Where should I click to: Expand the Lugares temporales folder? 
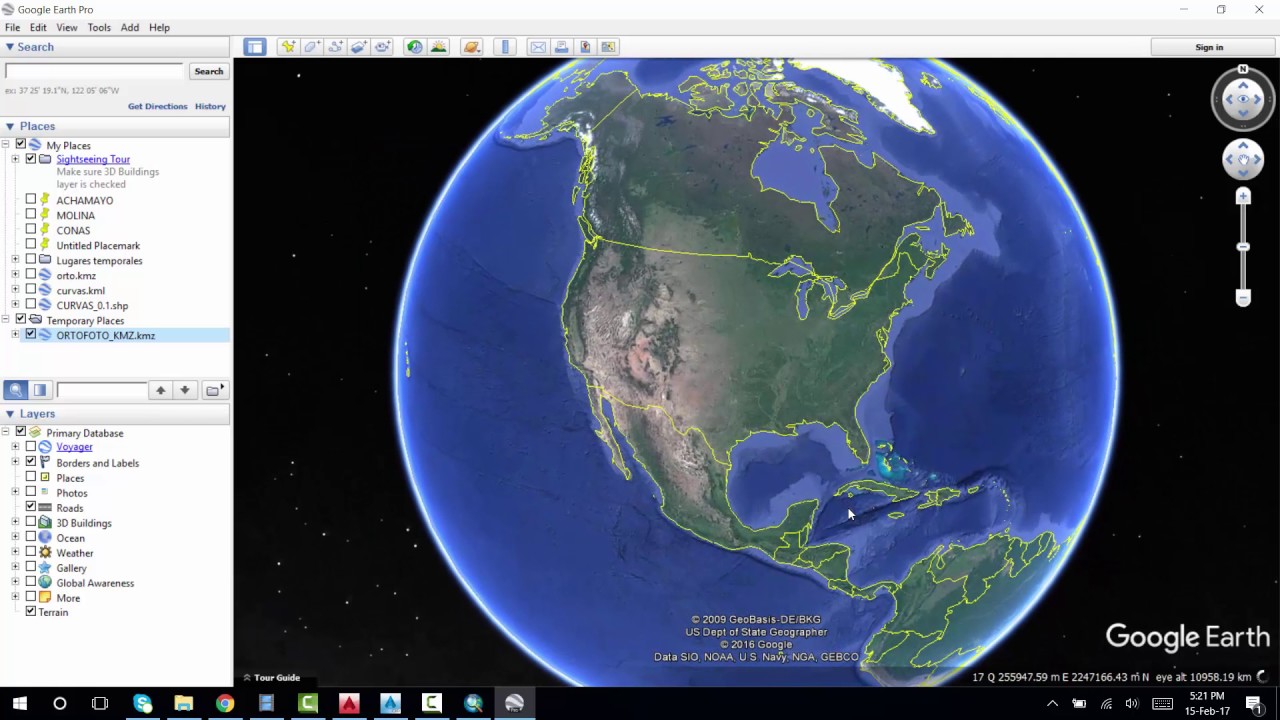[x=15, y=261]
